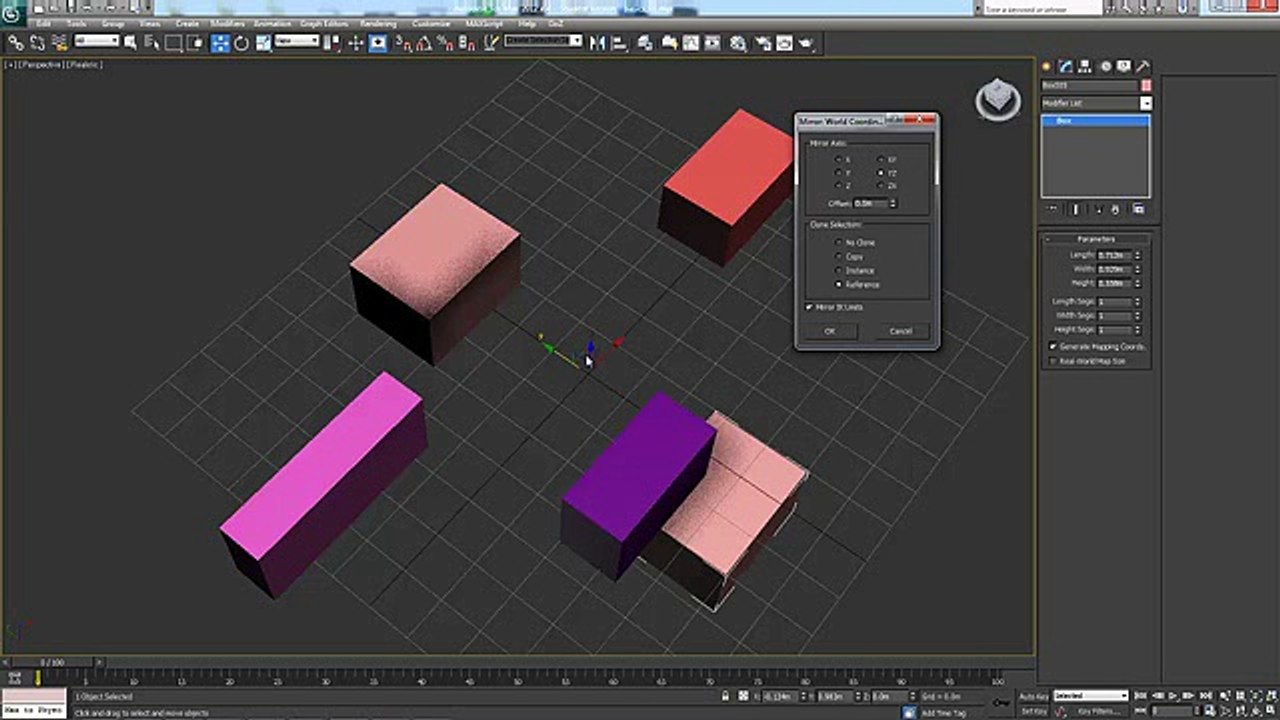This screenshot has height=720, width=1280.
Task: Click the Mirror tool icon
Action: point(598,43)
